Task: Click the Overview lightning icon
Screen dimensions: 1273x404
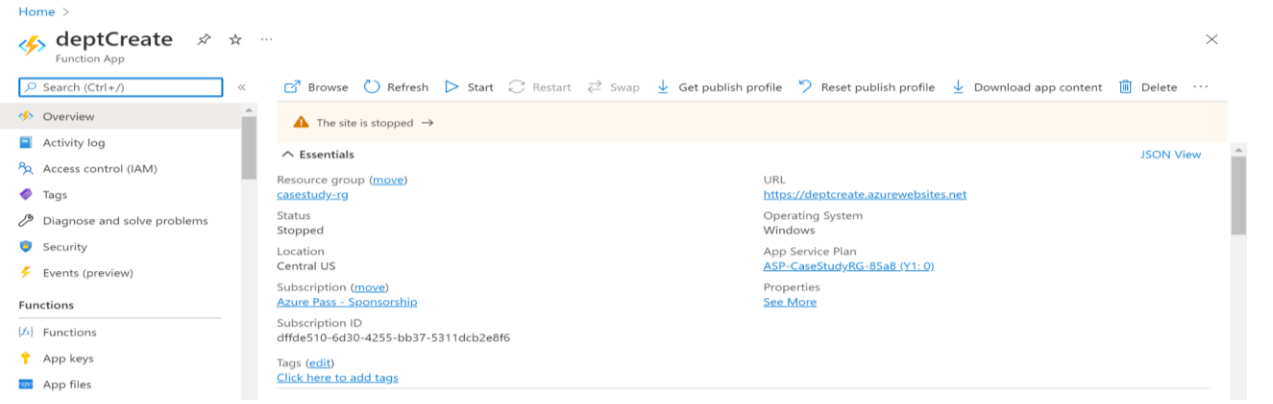Action: tap(26, 117)
